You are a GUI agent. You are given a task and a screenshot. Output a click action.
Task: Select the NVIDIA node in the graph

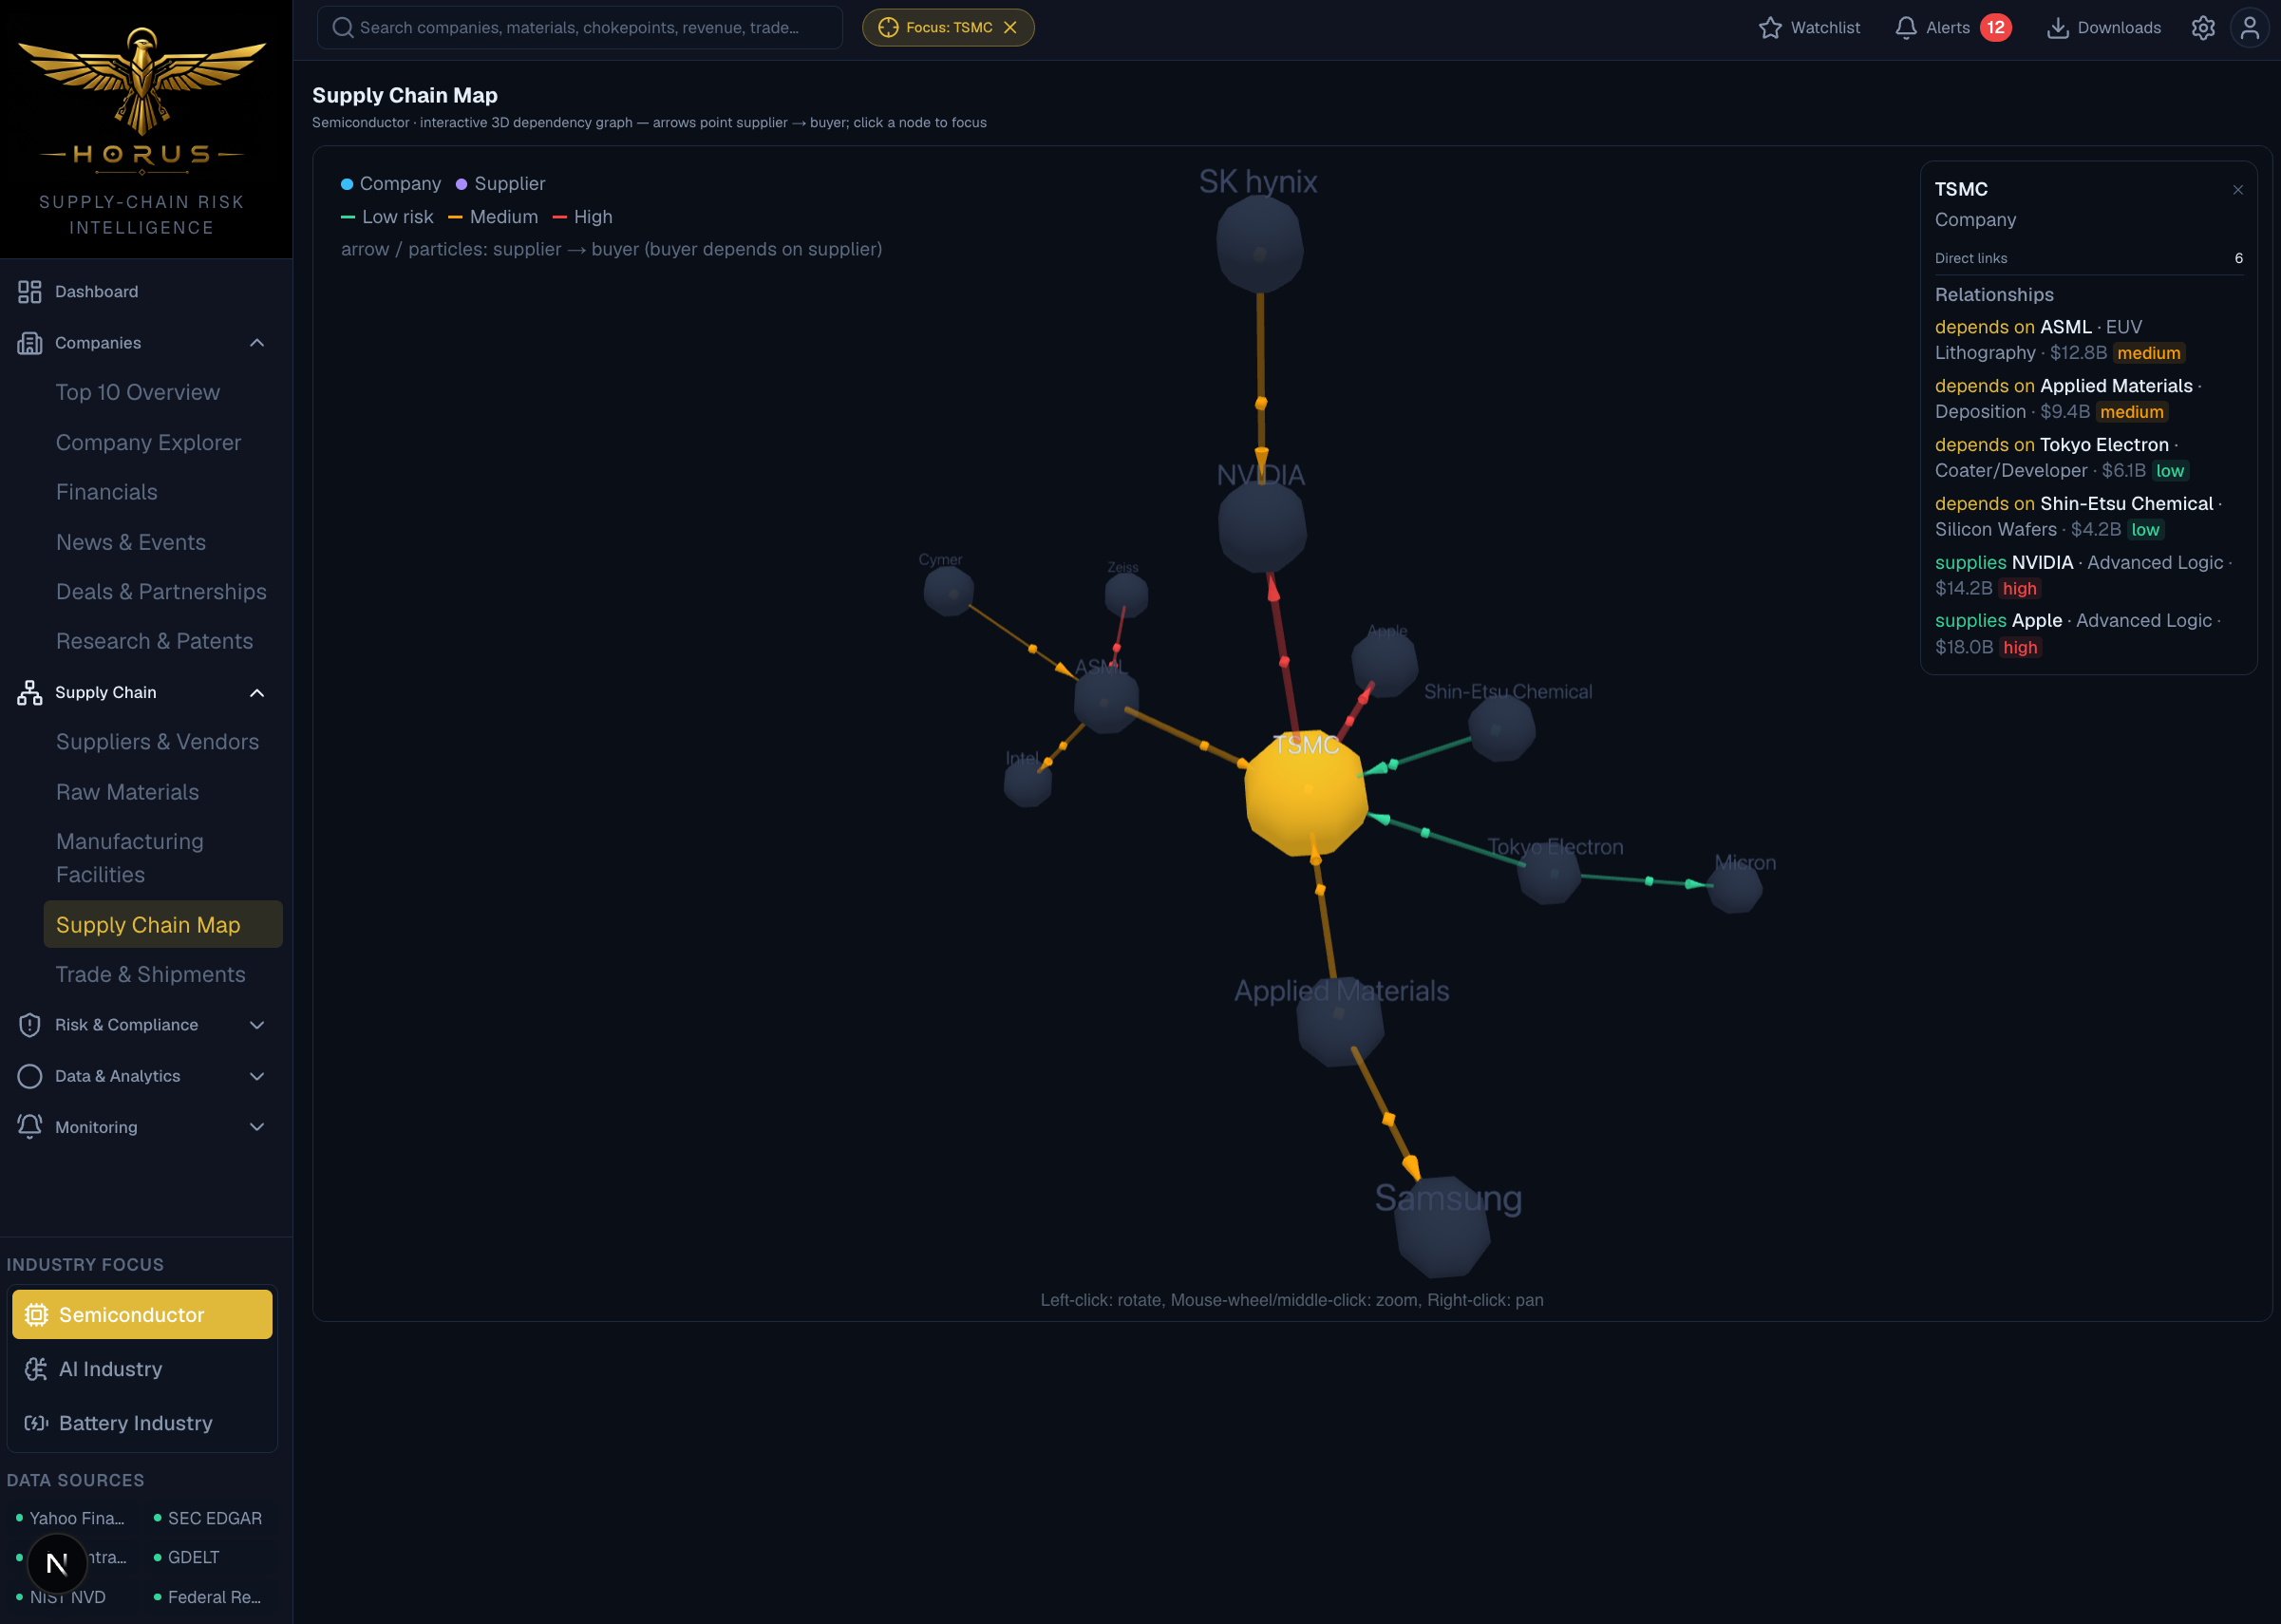(1262, 526)
